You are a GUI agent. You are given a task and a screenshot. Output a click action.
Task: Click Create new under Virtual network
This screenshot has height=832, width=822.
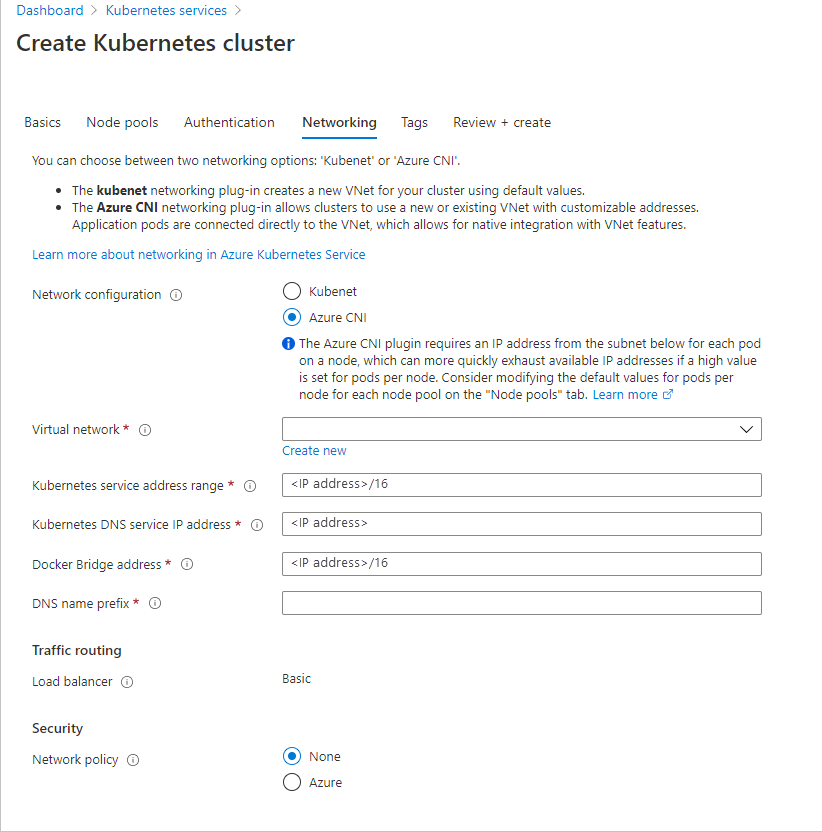point(314,450)
